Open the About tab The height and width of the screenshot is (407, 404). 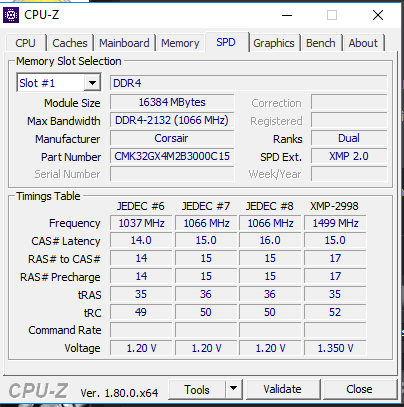[363, 43]
